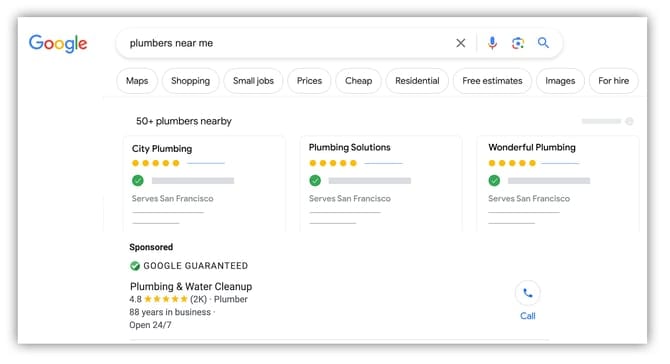670x364 pixels.
Task: Click 'Serves San Francisco' under Plumbing Solutions
Action: pos(350,199)
